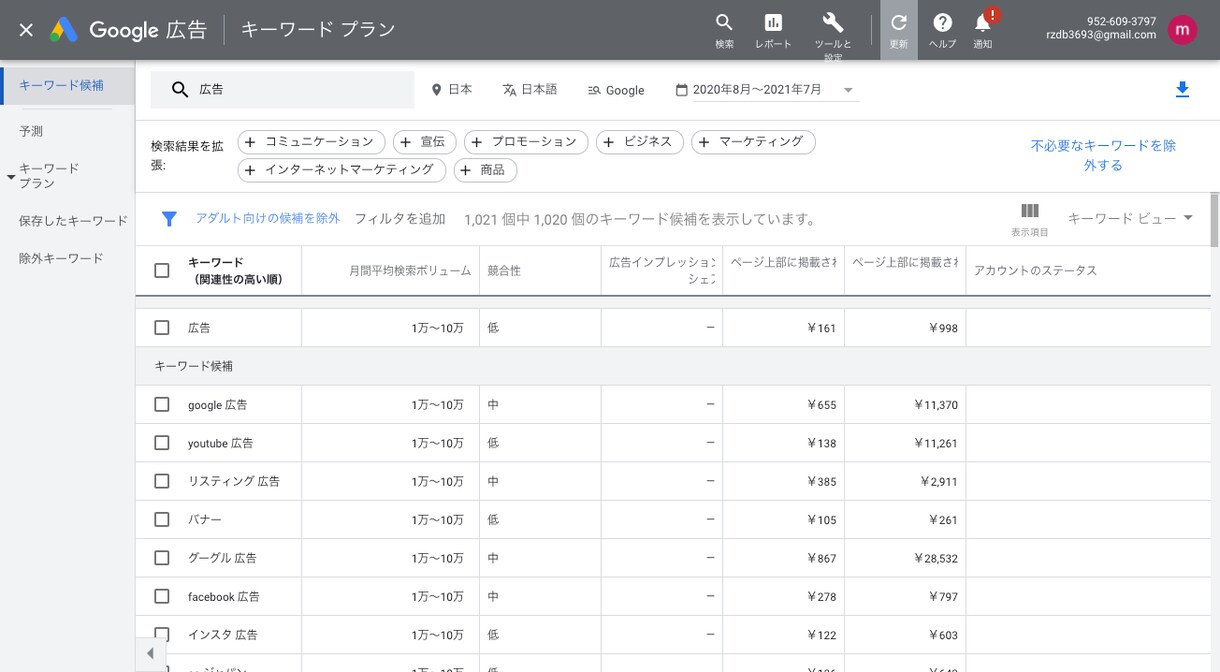Open the レポート reports icon
This screenshot has width=1220, height=672.
773,30
